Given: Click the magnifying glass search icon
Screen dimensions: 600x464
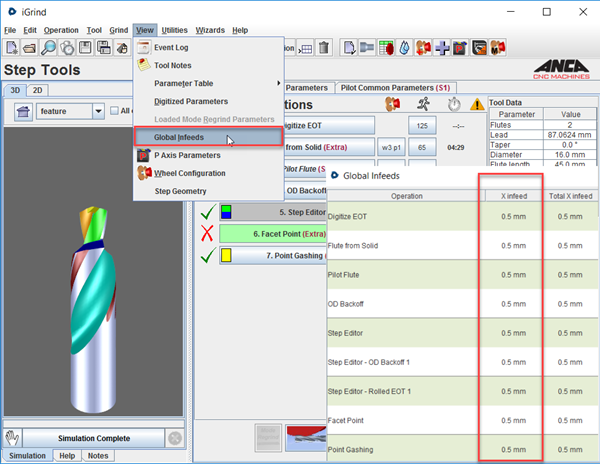Looking at the screenshot, I should click(x=49, y=48).
